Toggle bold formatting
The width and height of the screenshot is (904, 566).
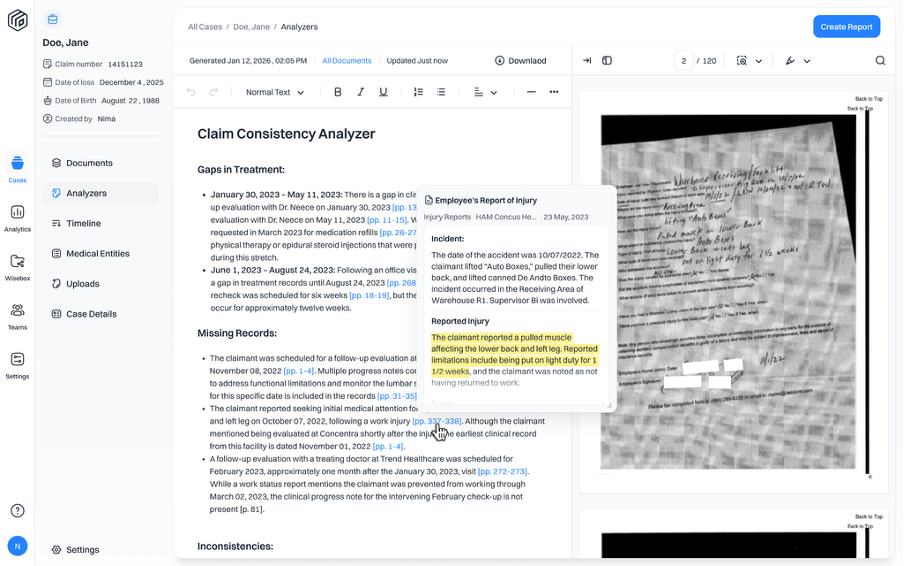(338, 92)
